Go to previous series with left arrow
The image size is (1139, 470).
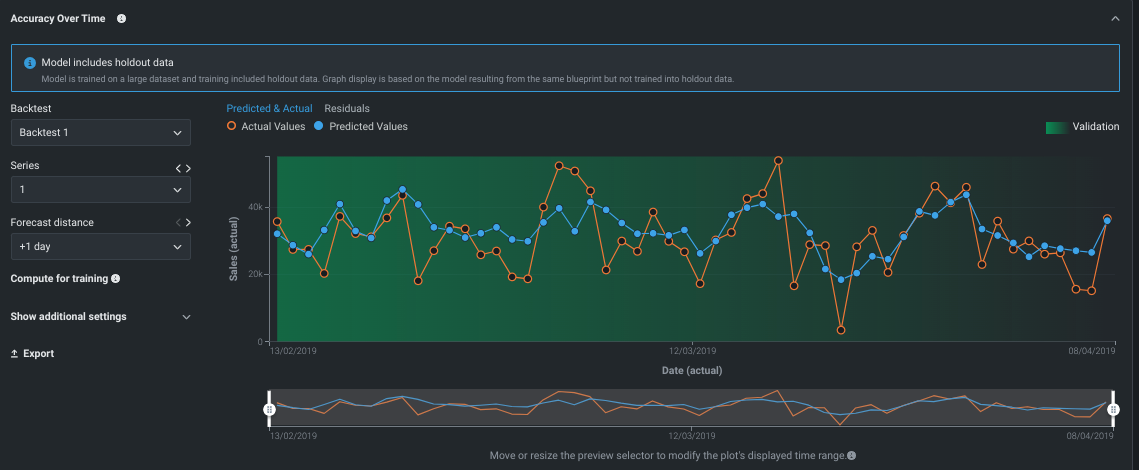pos(178,168)
